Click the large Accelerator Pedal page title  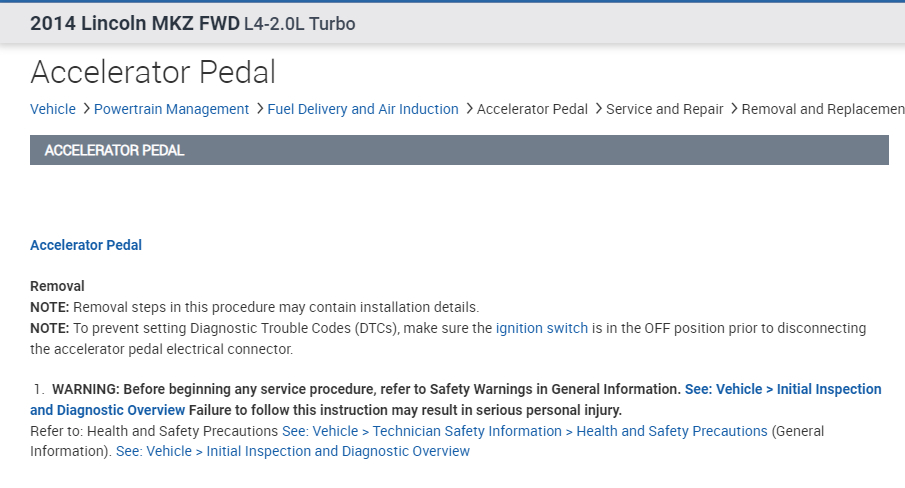click(153, 72)
